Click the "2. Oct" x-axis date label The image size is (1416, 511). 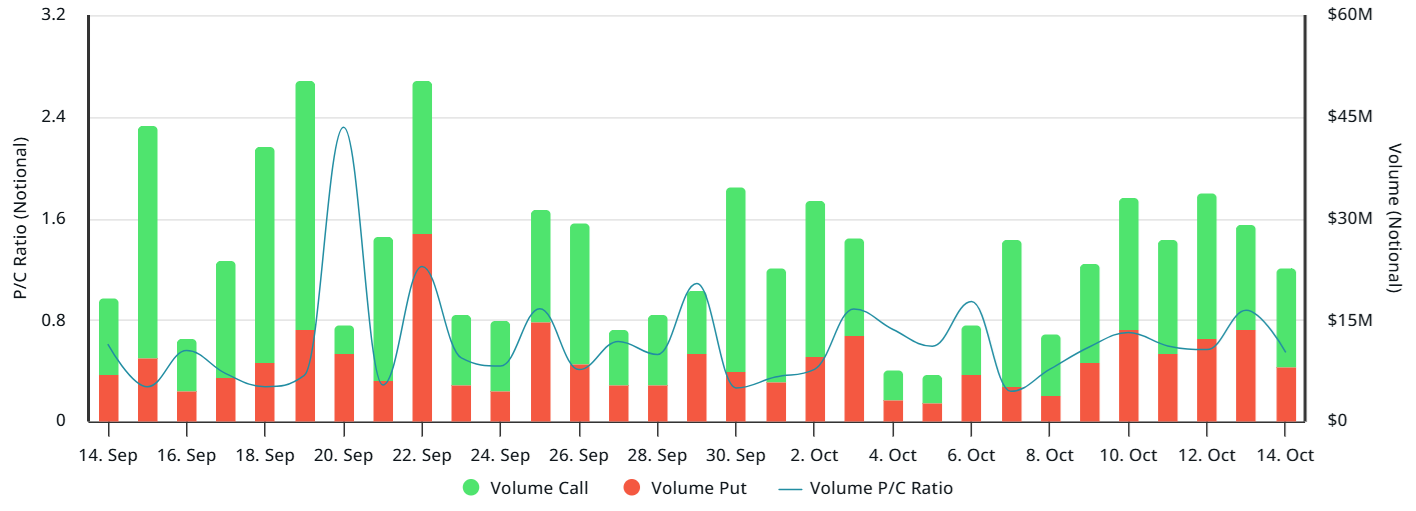(814, 455)
